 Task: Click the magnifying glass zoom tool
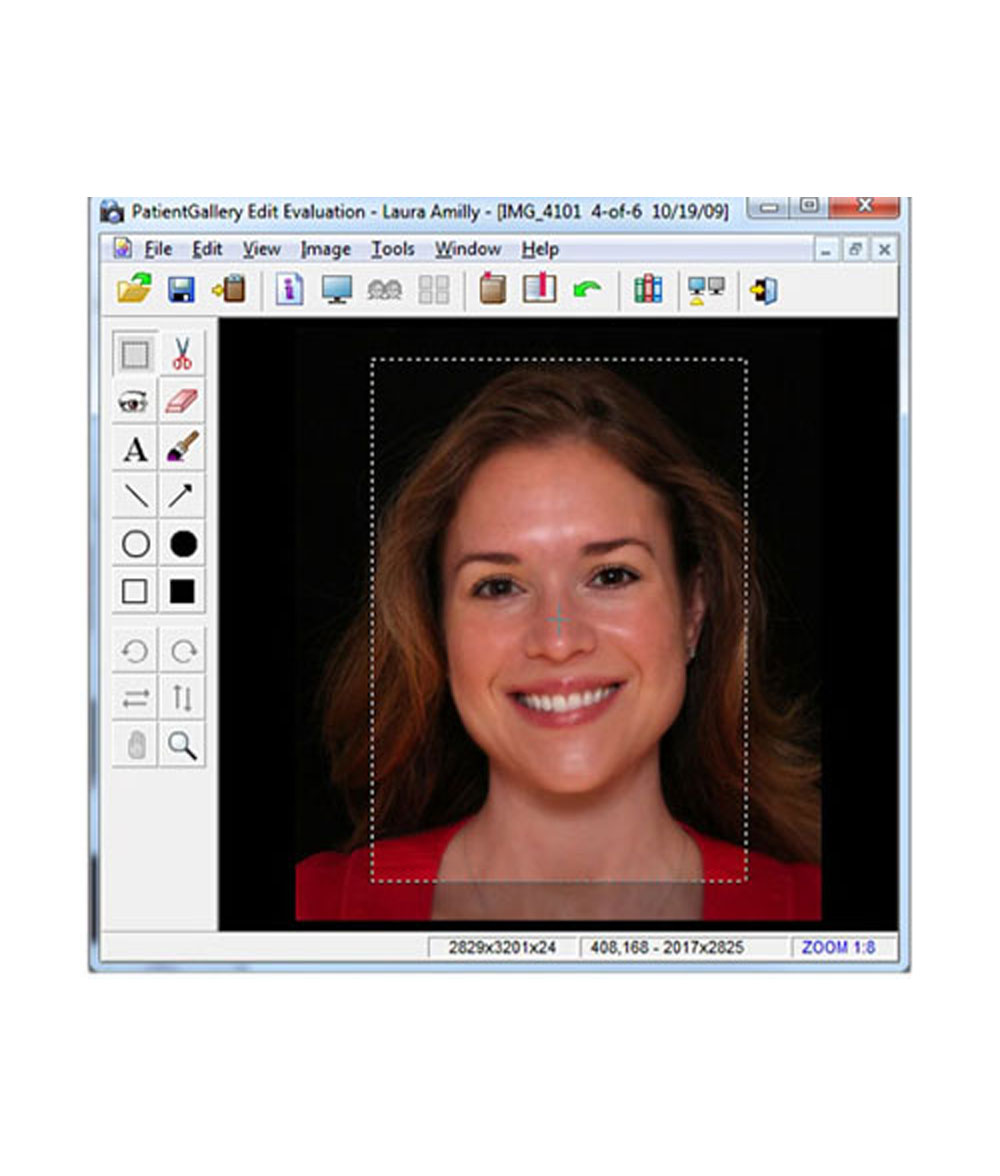tap(182, 745)
